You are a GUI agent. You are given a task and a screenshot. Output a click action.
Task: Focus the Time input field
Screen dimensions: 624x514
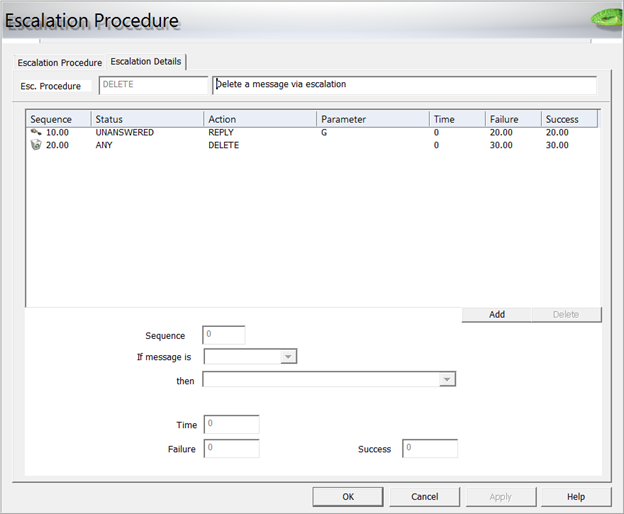coord(231,425)
